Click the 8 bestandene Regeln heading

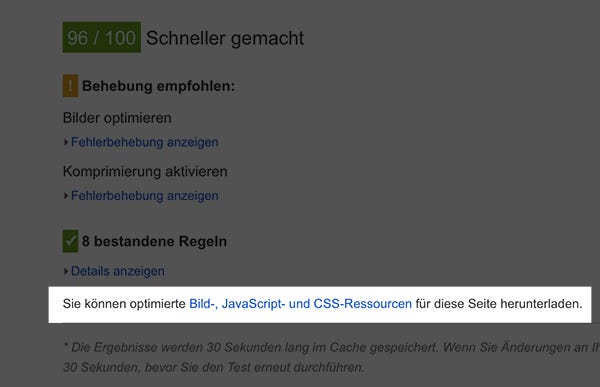(154, 242)
